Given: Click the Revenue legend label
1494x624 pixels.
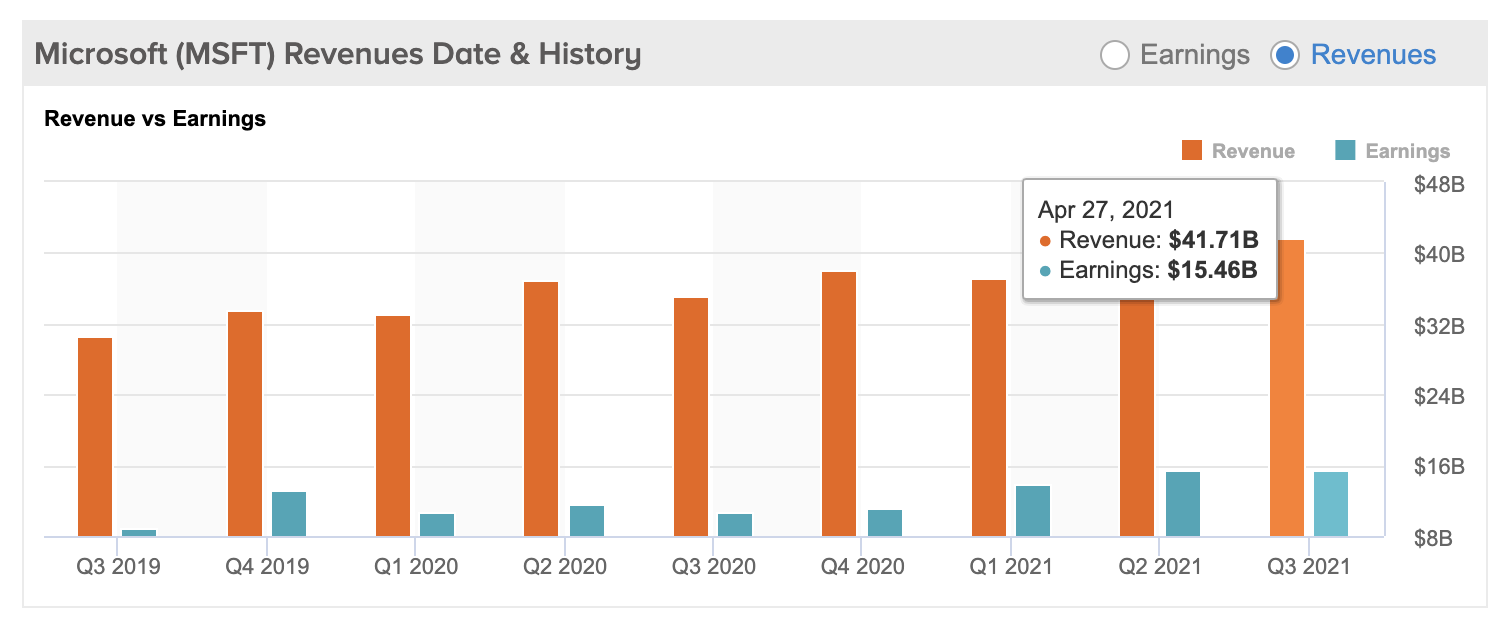Looking at the screenshot, I should point(1253,151).
